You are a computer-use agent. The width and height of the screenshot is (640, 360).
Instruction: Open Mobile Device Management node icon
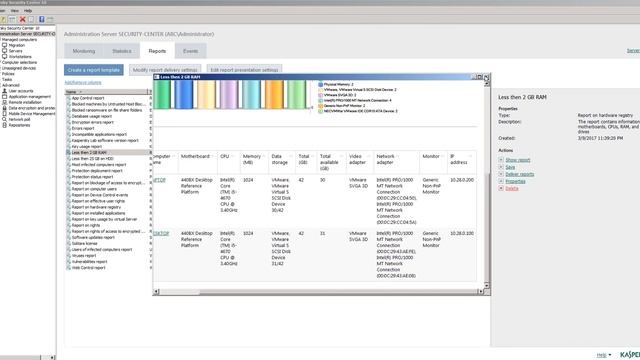(4, 114)
